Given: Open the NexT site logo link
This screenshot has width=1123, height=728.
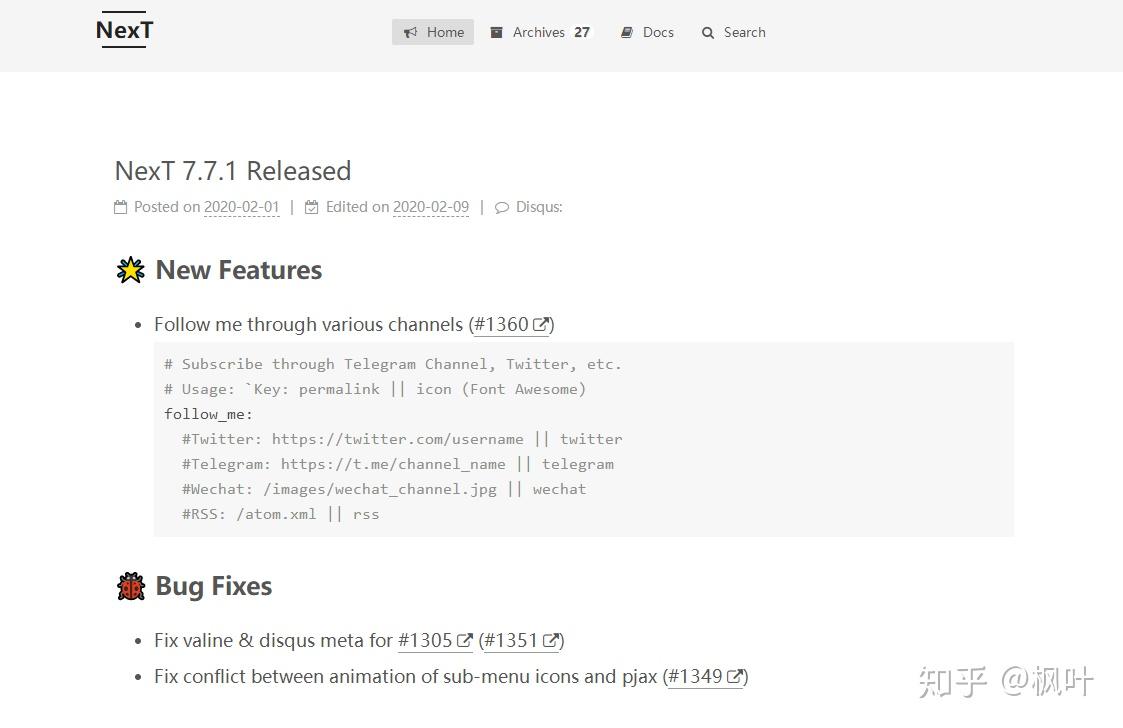Looking at the screenshot, I should [124, 31].
